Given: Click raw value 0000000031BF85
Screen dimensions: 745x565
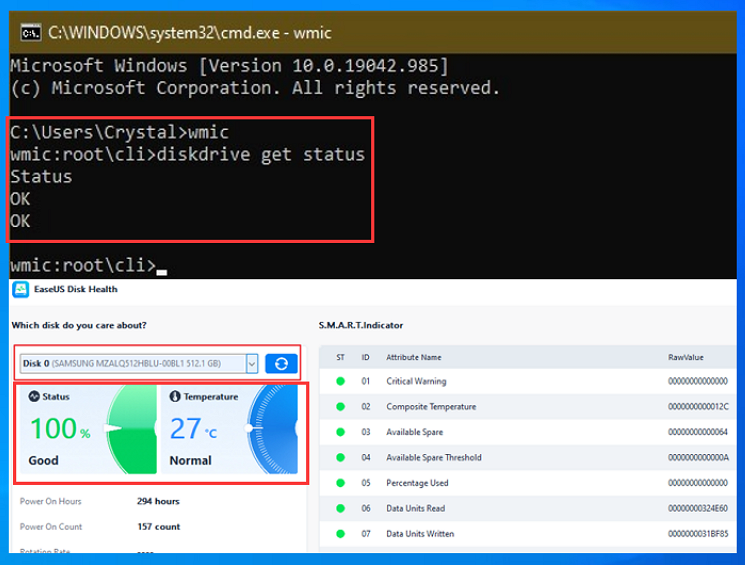Looking at the screenshot, I should click(698, 534).
